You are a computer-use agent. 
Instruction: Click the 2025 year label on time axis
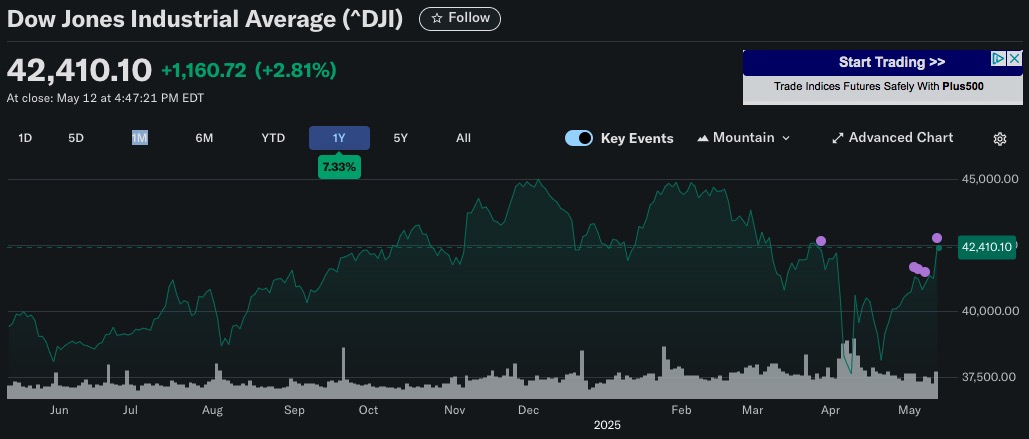(x=607, y=425)
